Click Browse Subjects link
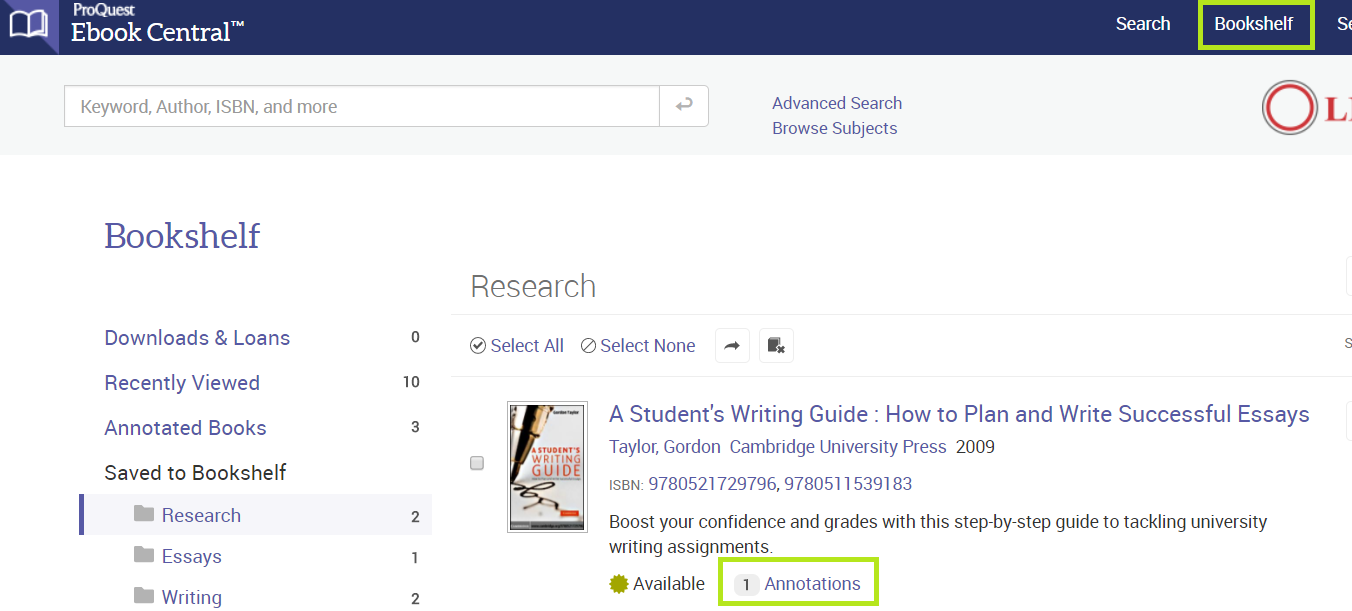The image size is (1352, 611). tap(835, 128)
